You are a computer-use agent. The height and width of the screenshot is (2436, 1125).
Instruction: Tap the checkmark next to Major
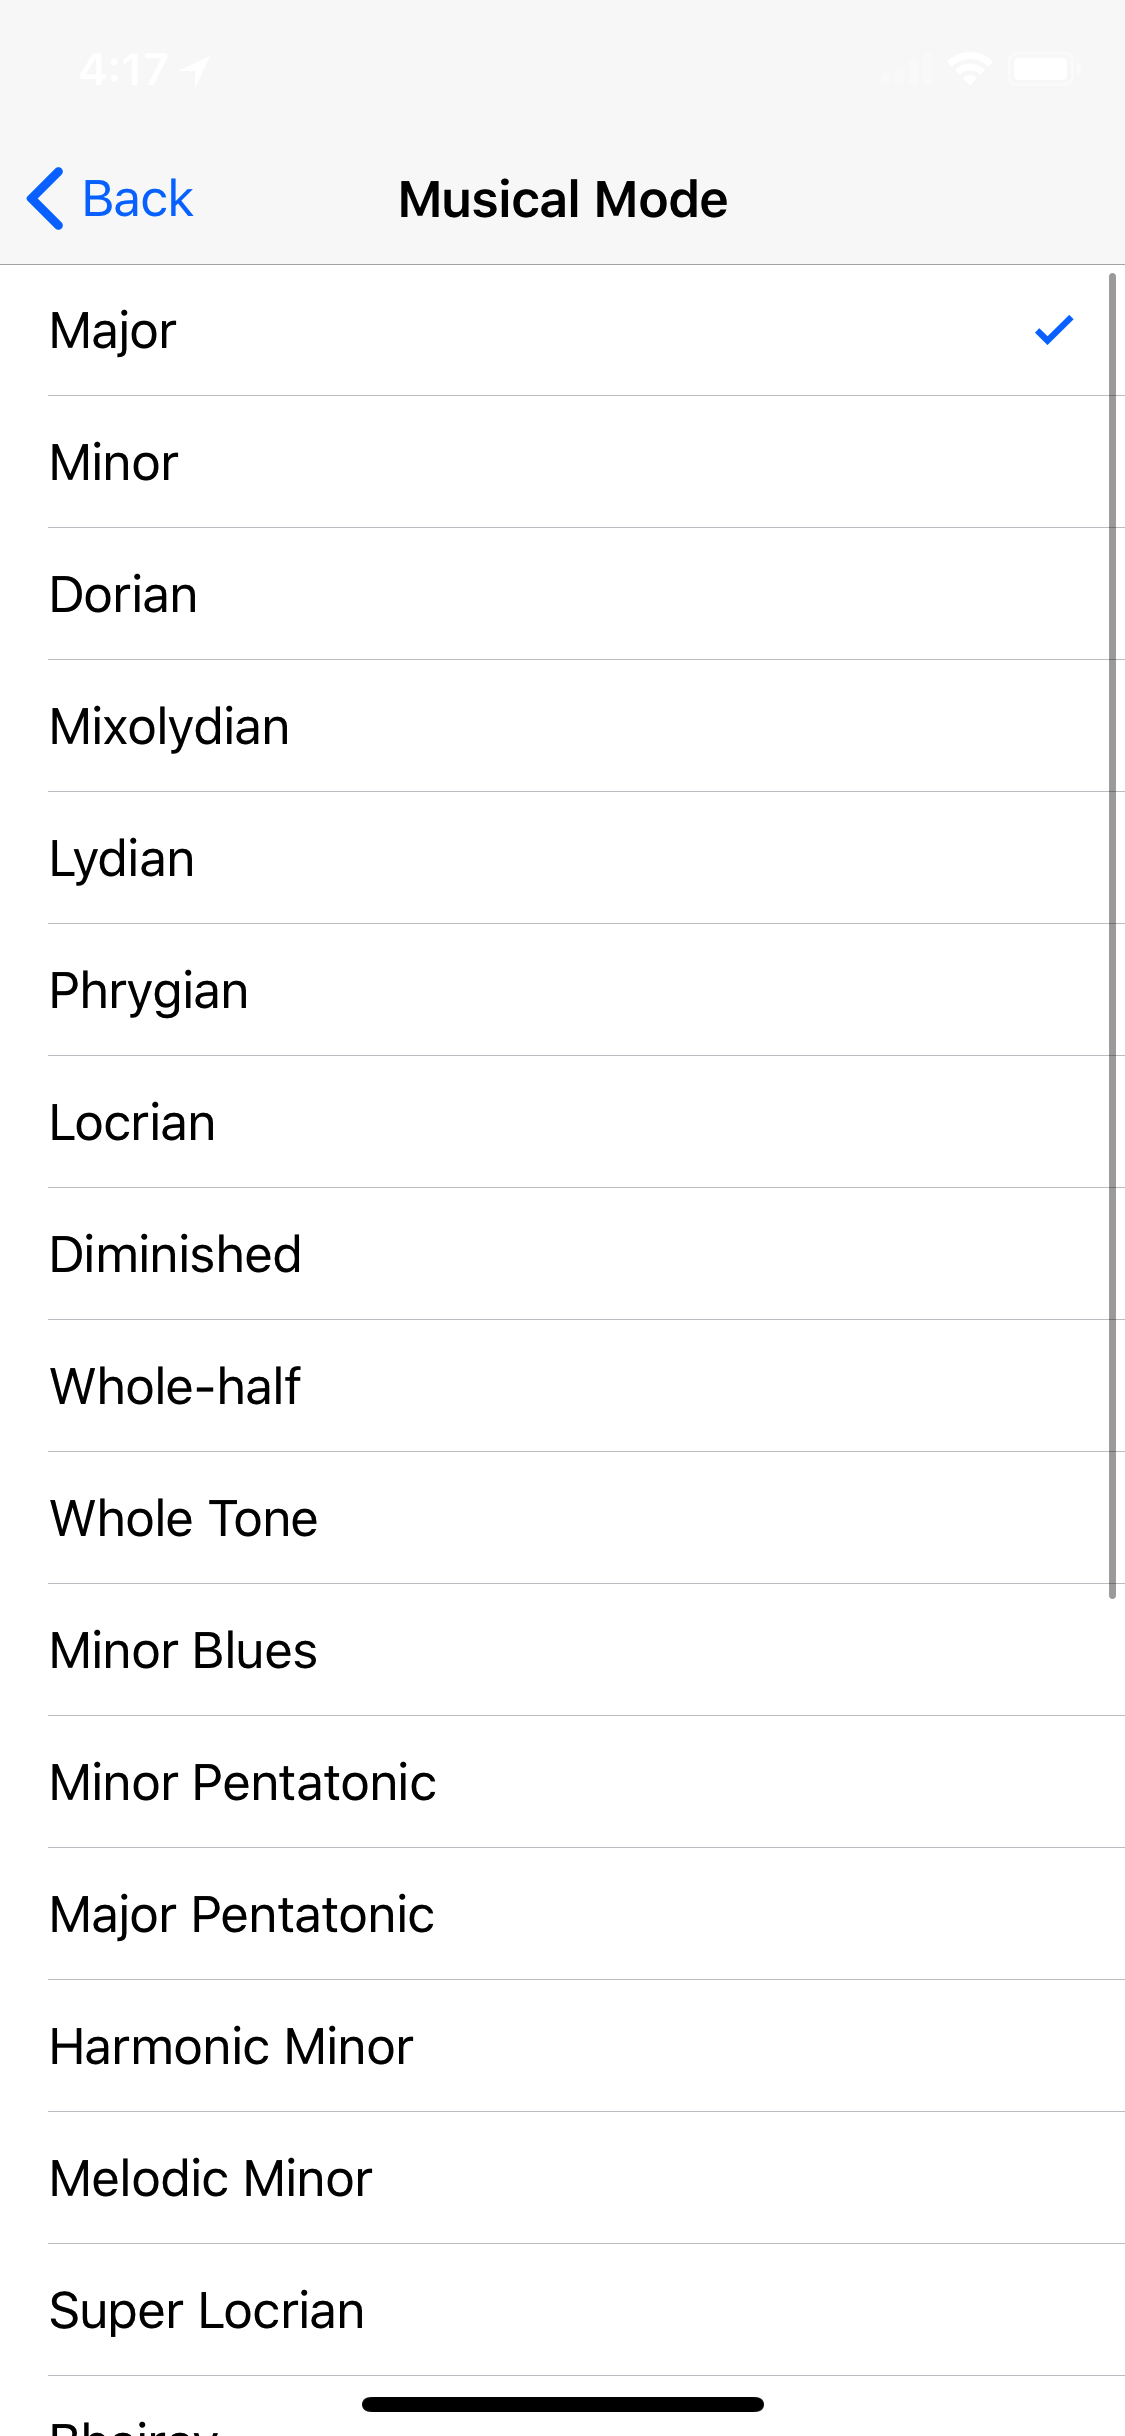pos(1053,331)
